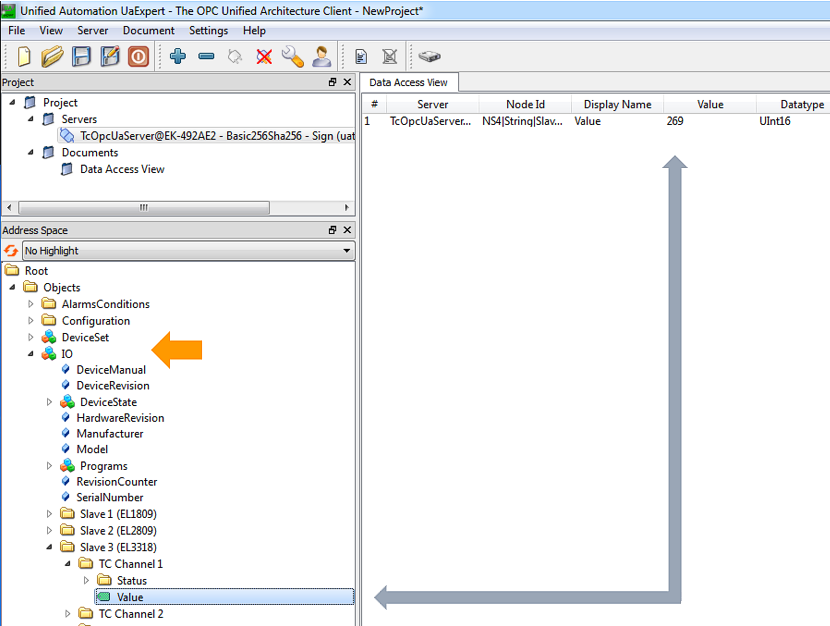This screenshot has height=626, width=830.
Task: Click the remove document toolbar icon
Action: [x=390, y=56]
